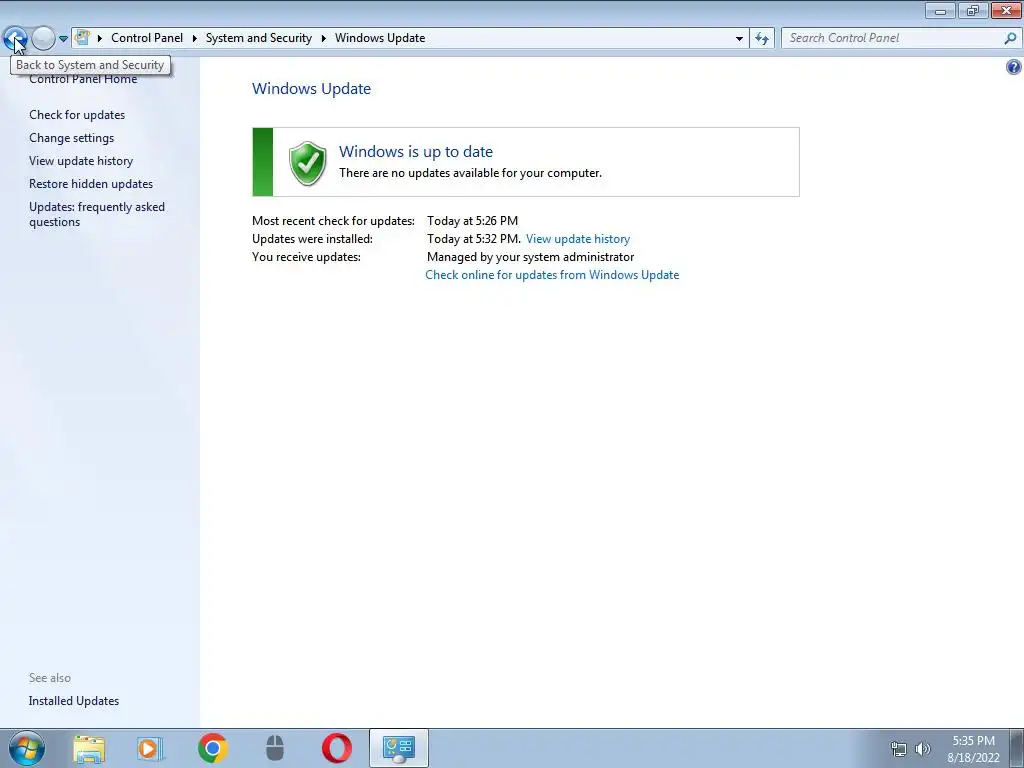The width and height of the screenshot is (1024, 768).
Task: Select the Windows Update breadcrumb
Action: tap(380, 38)
